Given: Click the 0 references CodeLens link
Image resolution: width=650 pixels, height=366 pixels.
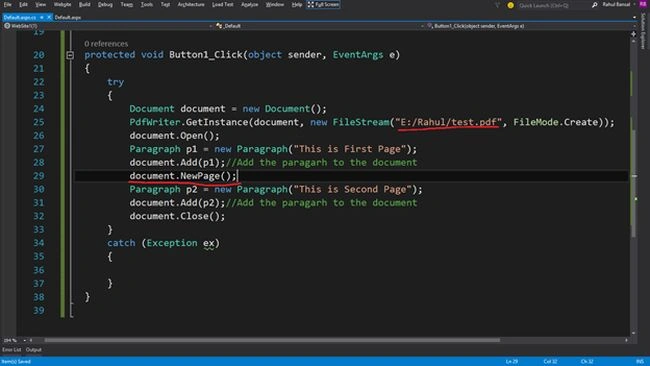Looking at the screenshot, I should [106, 44].
